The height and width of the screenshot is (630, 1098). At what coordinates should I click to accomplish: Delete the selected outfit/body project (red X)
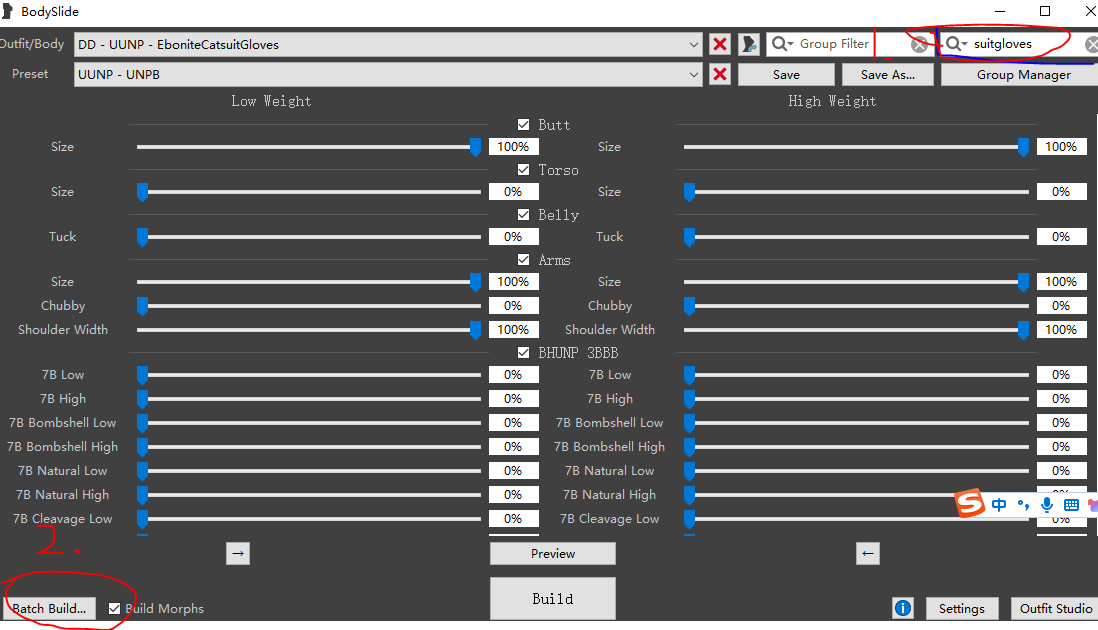point(719,44)
